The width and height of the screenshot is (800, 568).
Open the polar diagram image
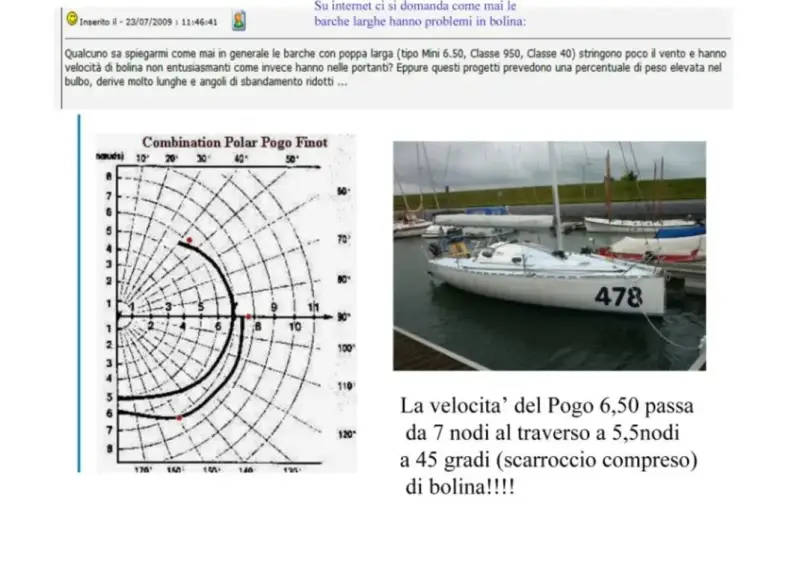click(x=227, y=304)
